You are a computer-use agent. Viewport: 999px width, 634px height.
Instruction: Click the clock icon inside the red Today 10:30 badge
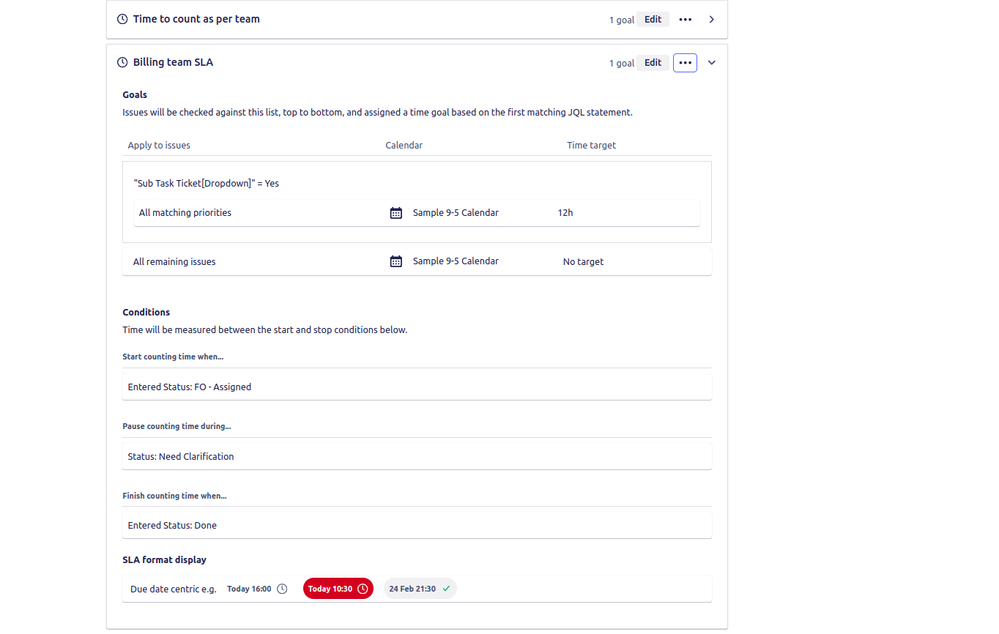360,588
